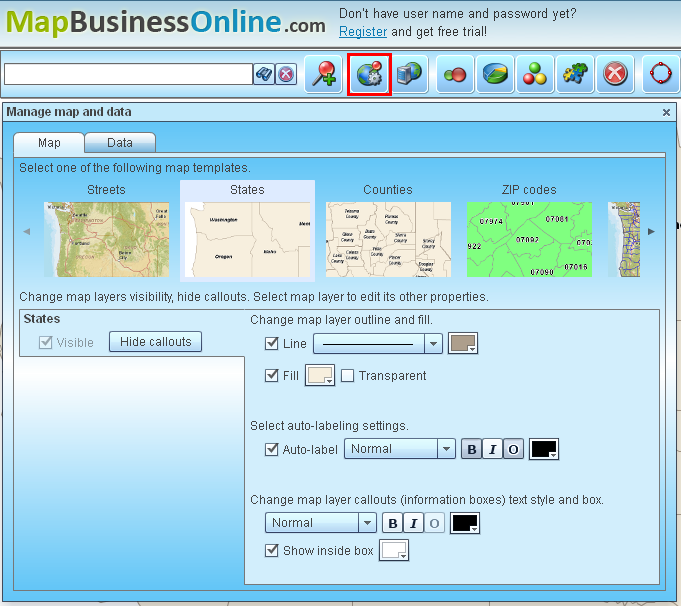
Task: Click the globe with server data icon
Action: (x=409, y=74)
